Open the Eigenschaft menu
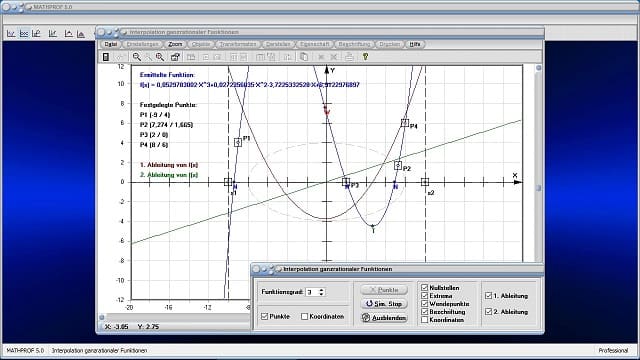The height and width of the screenshot is (360, 640). [314, 44]
